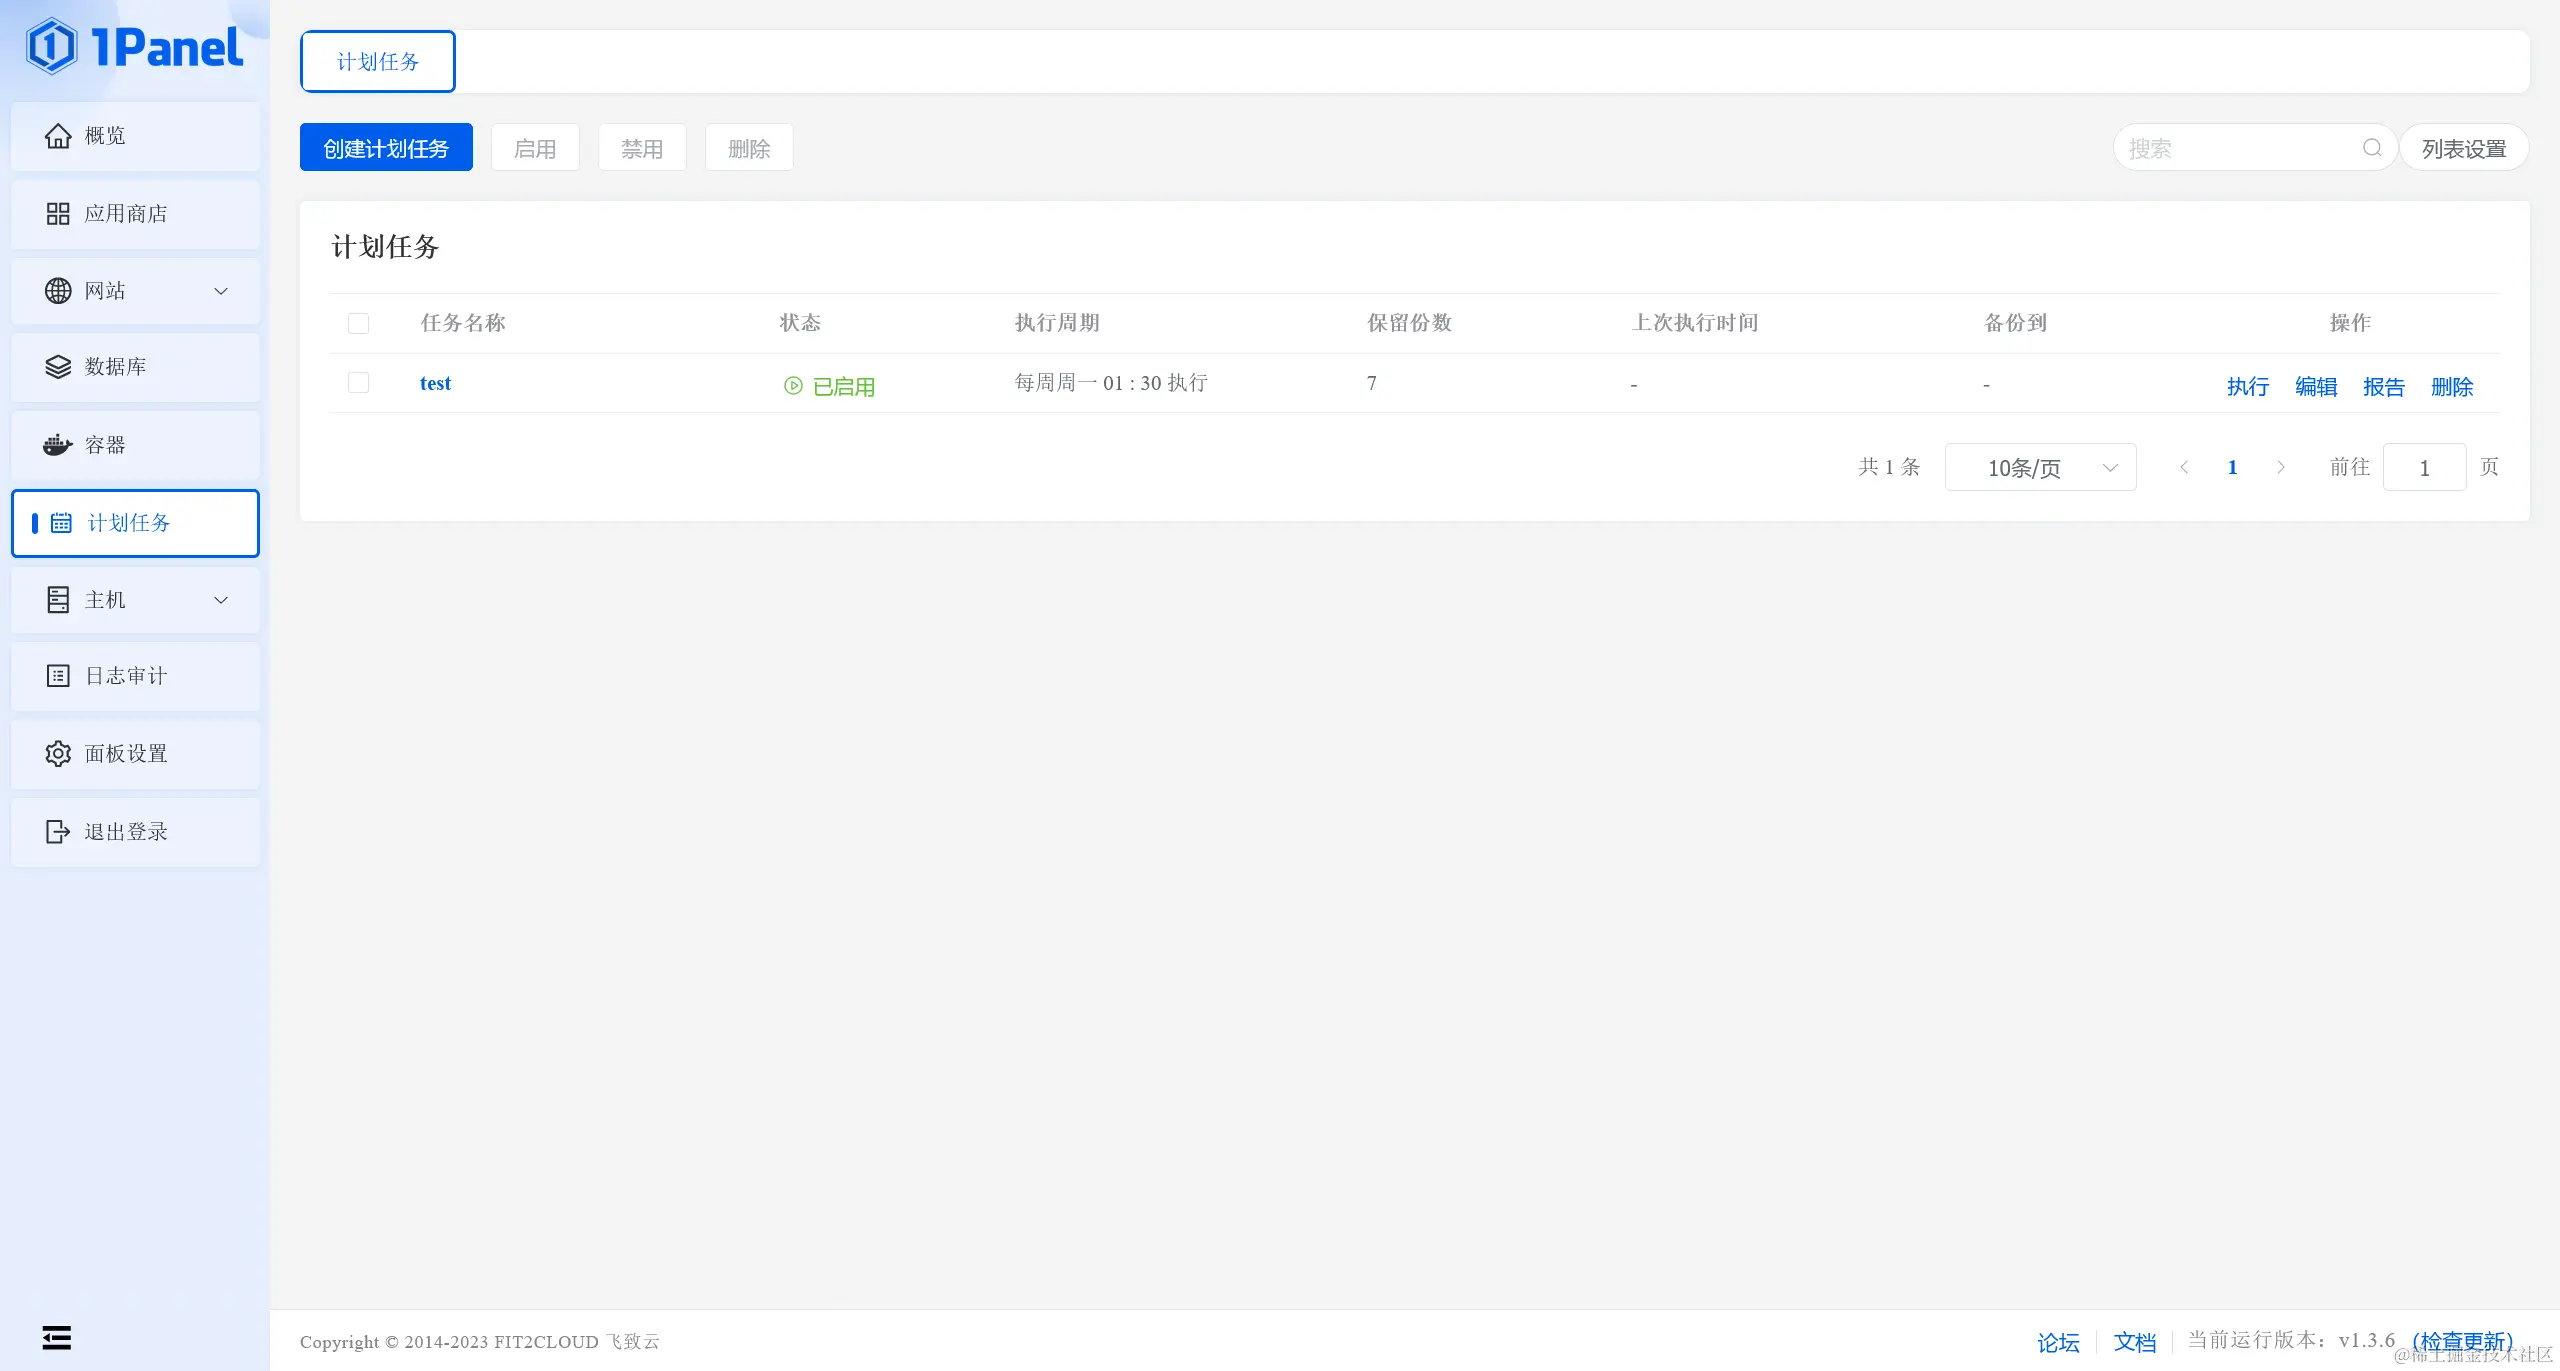
Task: Click the search magnifier icon
Action: coord(2371,148)
